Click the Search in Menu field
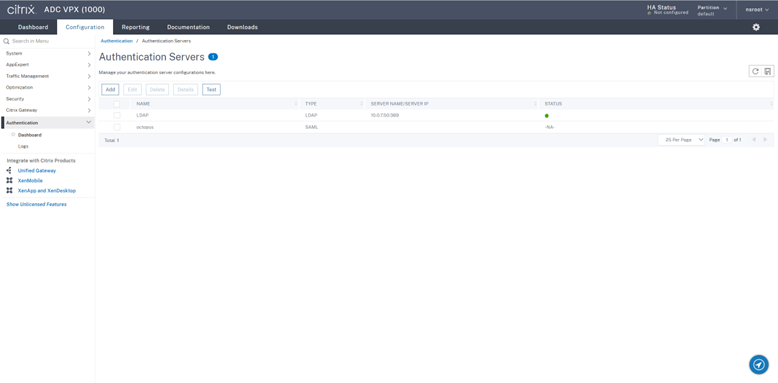The image size is (778, 383). click(49, 41)
